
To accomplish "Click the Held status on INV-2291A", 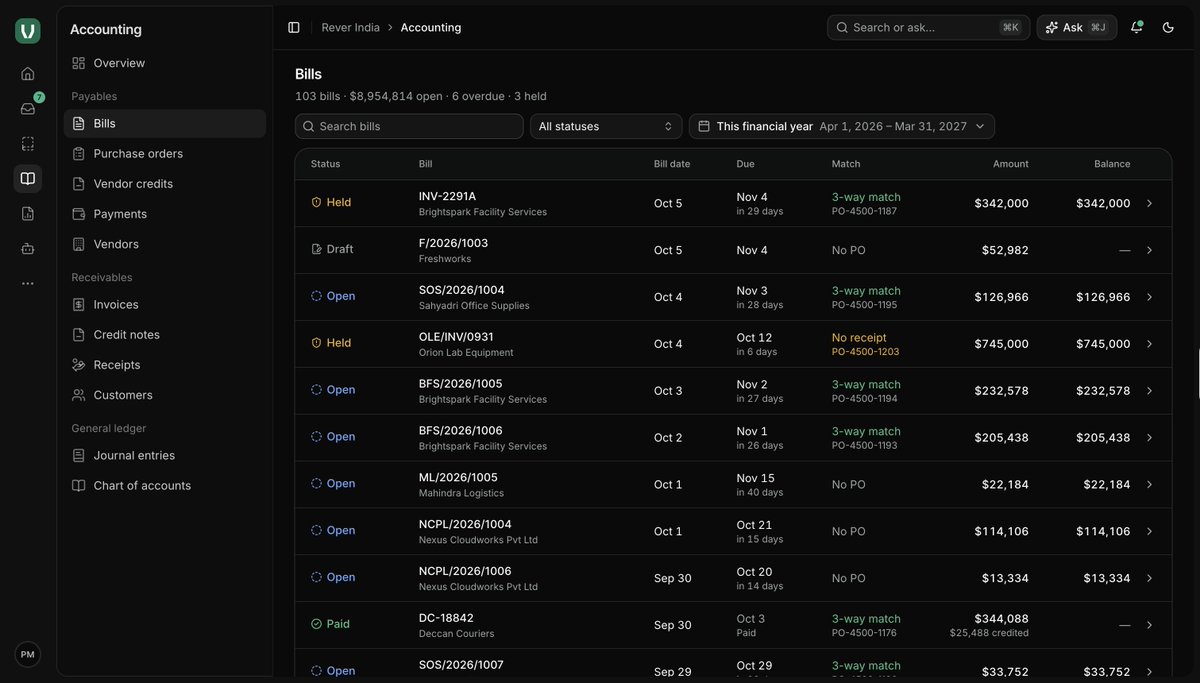I will (x=331, y=202).
